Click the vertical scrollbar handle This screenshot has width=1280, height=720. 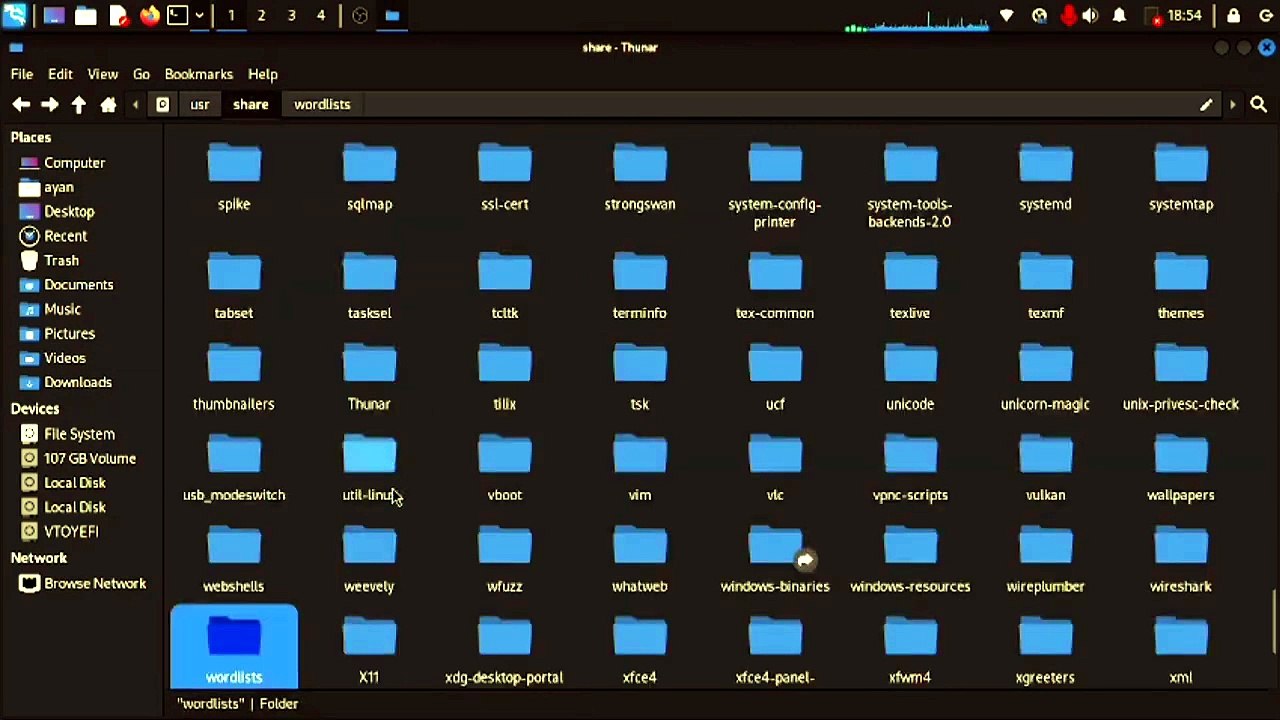pyautogui.click(x=1274, y=621)
